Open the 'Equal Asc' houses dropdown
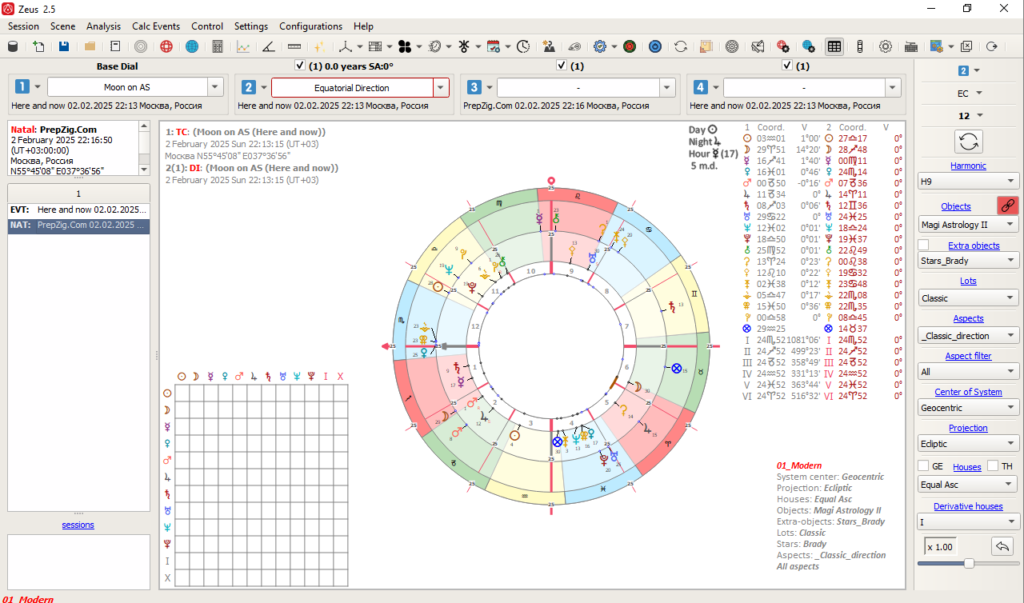The height and width of the screenshot is (603, 1024). click(x=968, y=485)
